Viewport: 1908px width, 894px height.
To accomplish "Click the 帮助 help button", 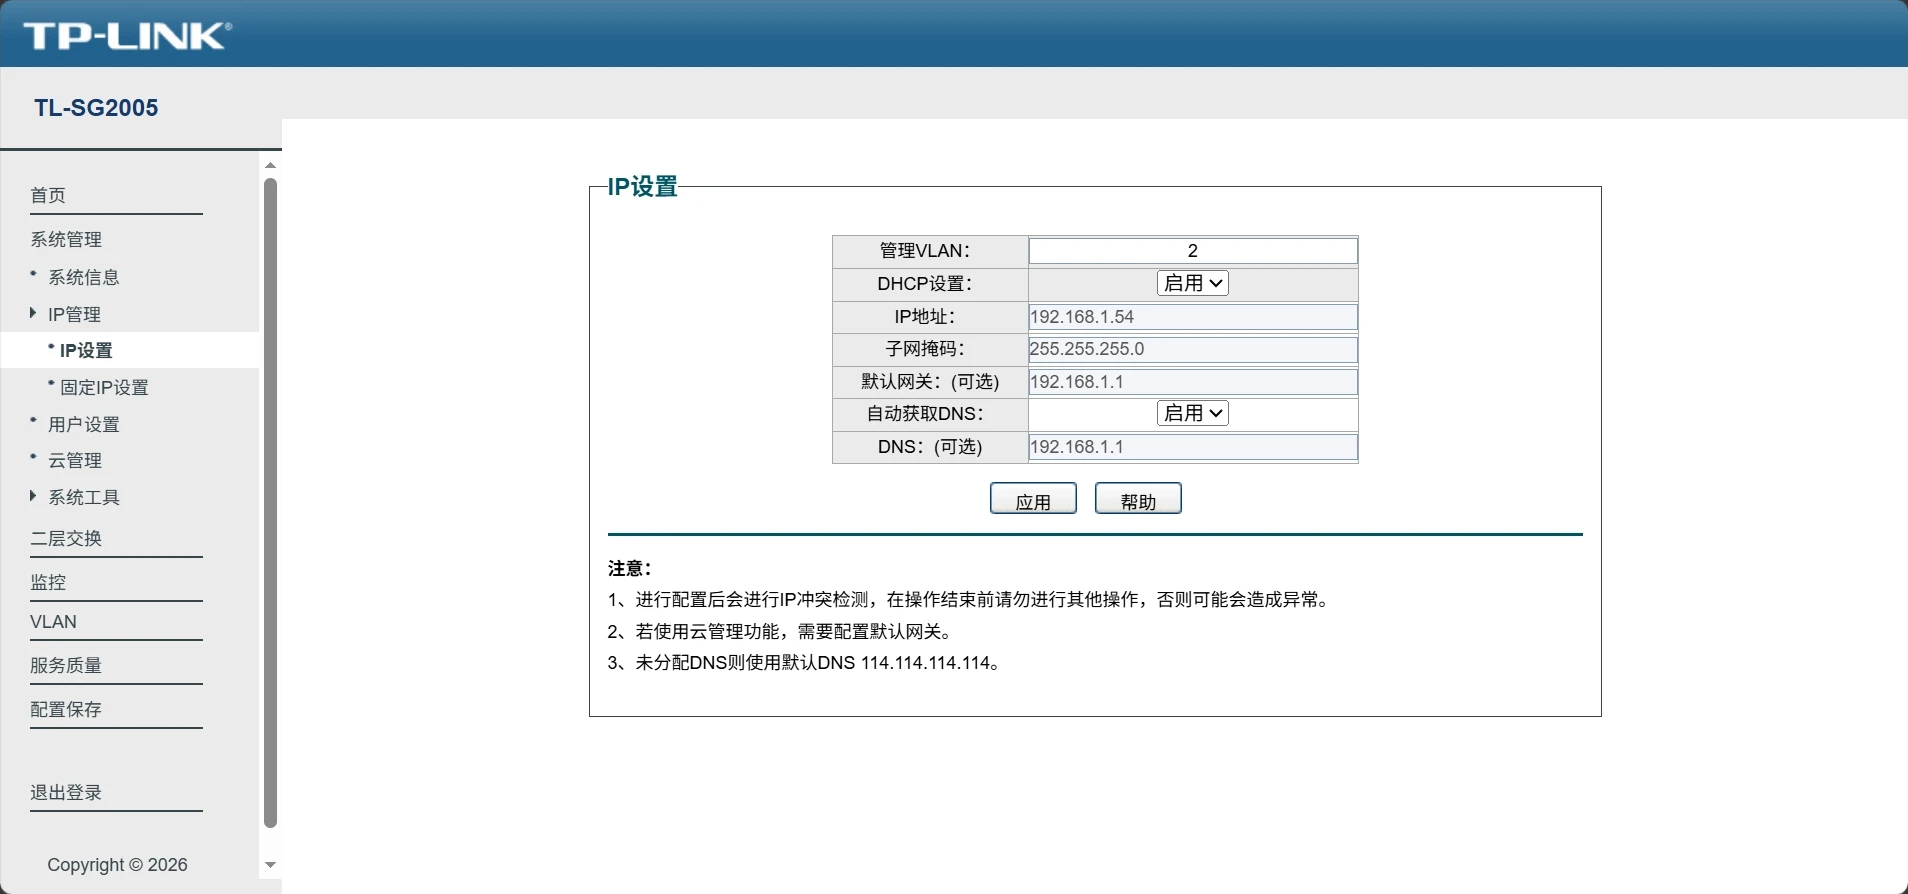I will tap(1138, 498).
